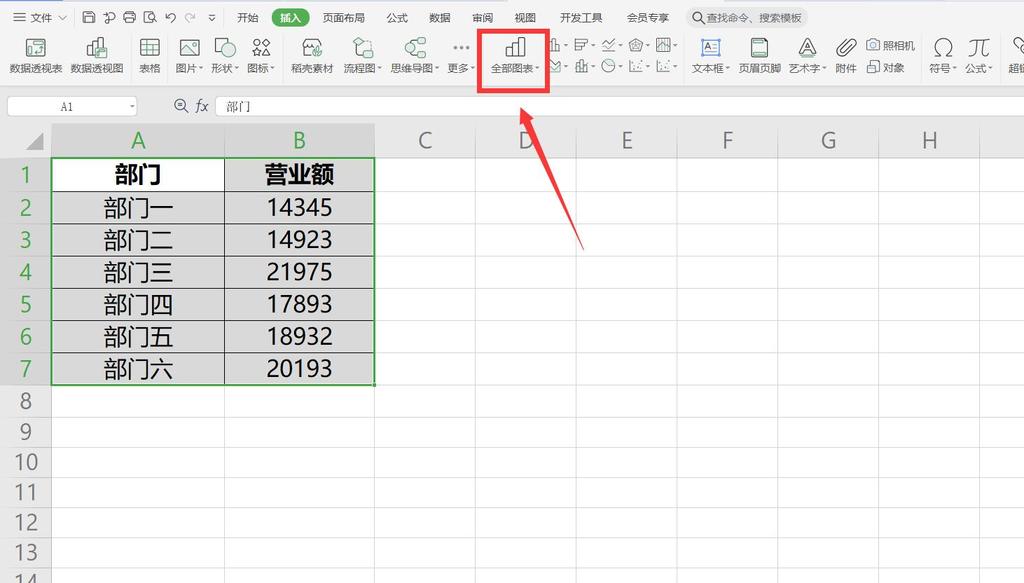
Task: Open the 文件 file menu
Action: click(40, 18)
